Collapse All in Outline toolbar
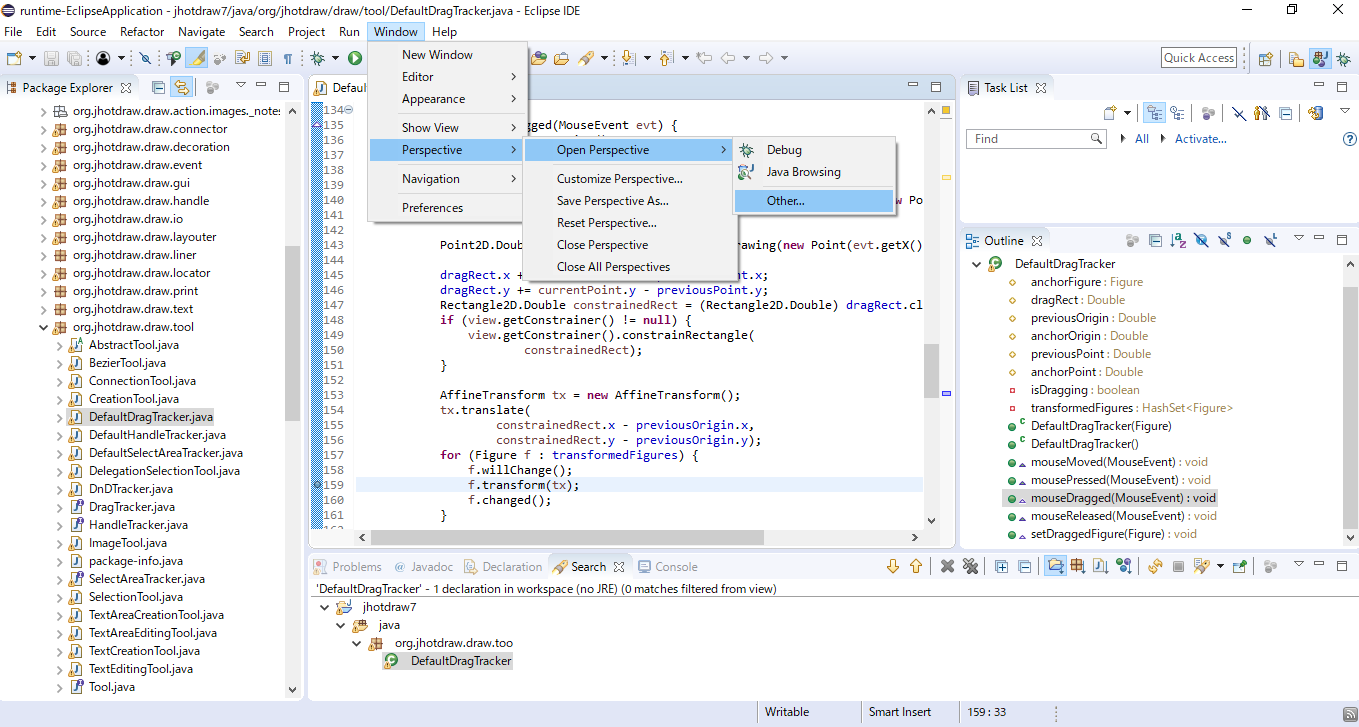 point(1155,240)
